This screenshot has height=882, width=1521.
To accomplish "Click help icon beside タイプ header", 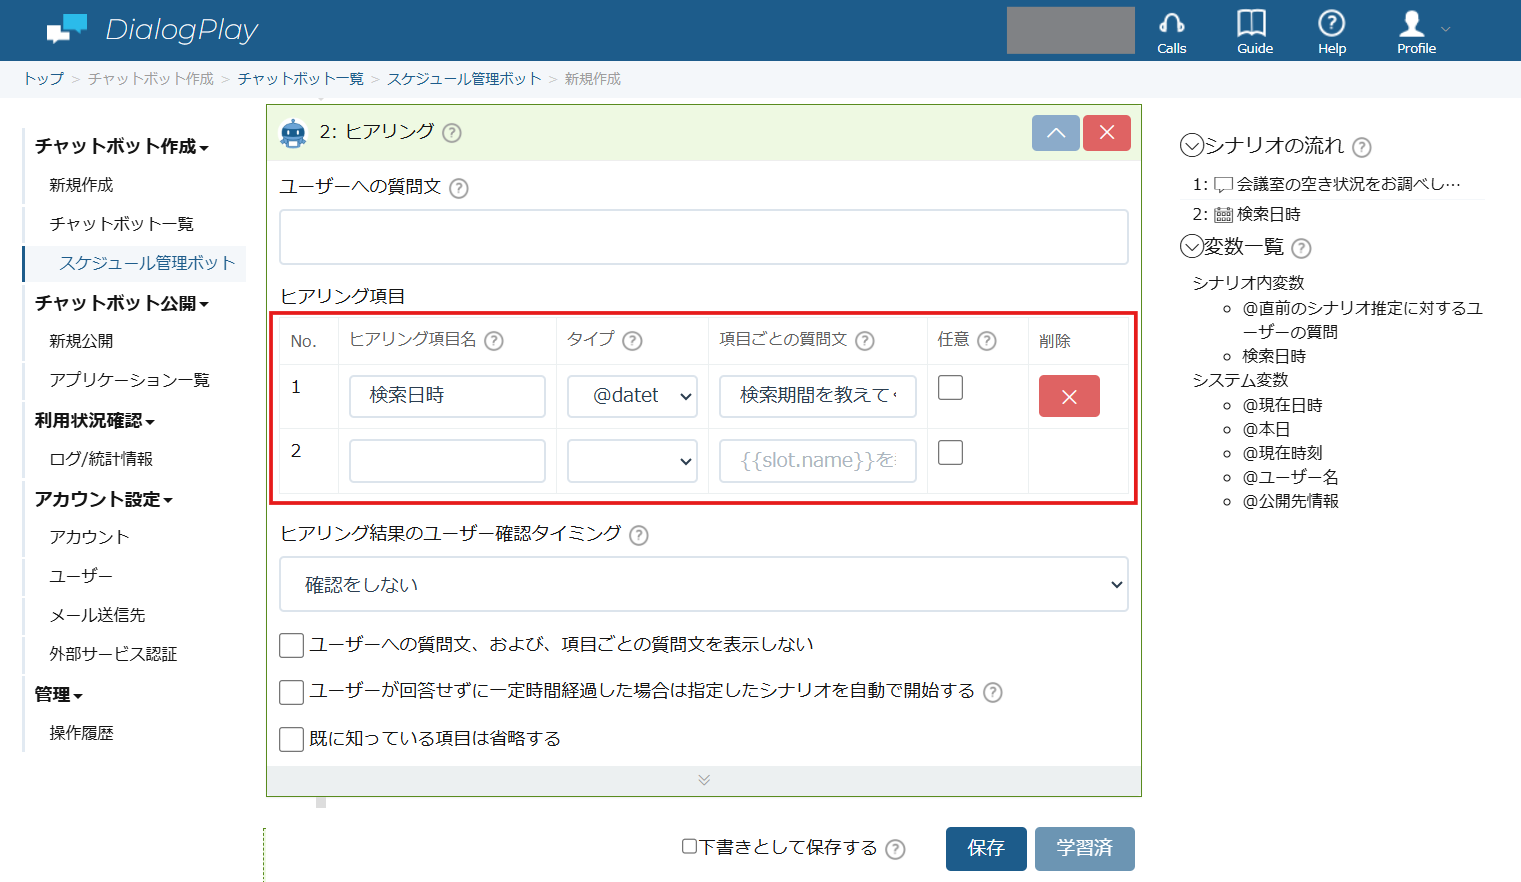I will coord(632,341).
